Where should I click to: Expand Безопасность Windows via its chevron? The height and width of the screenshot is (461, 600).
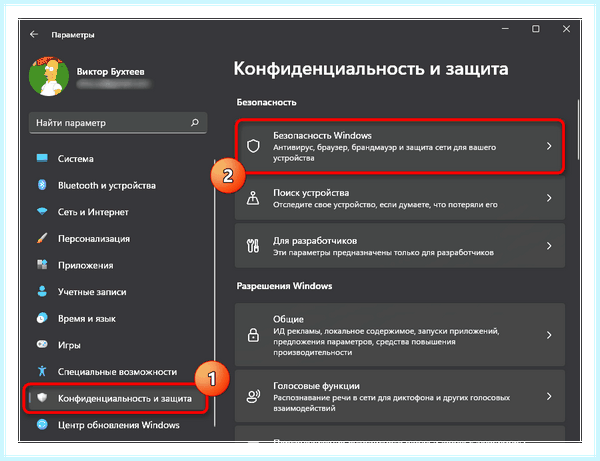coord(549,146)
